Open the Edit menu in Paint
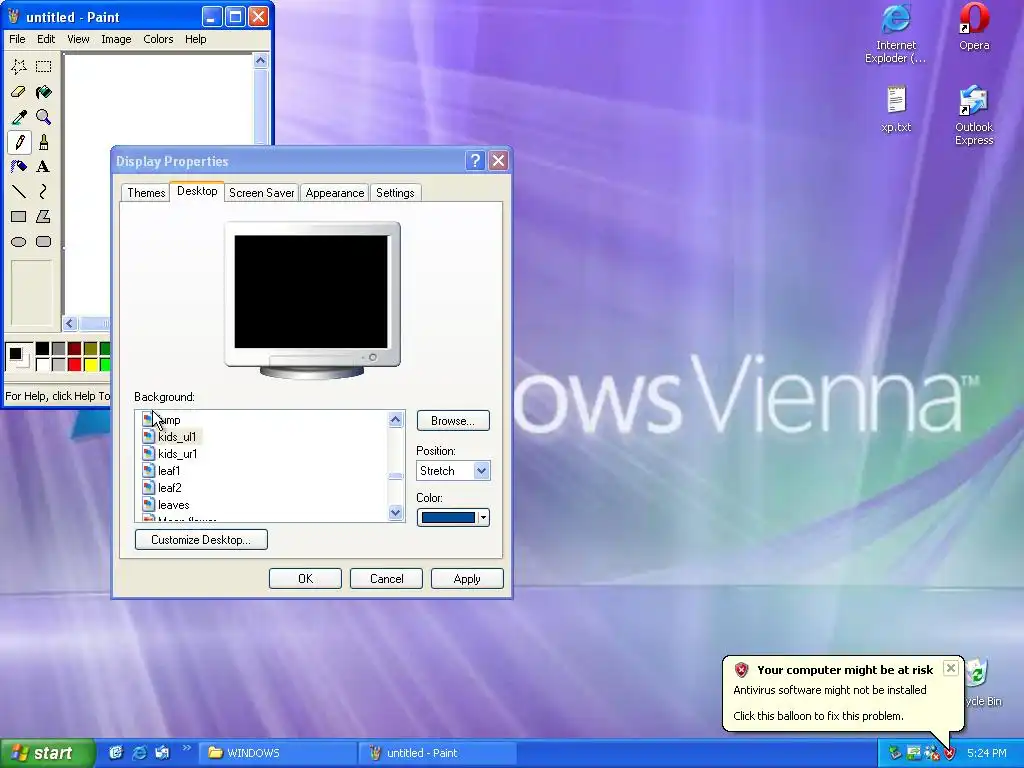 (46, 39)
